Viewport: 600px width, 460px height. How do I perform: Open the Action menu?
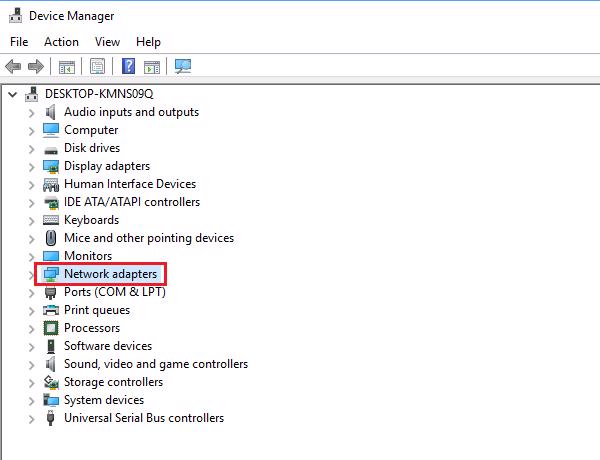pos(61,42)
